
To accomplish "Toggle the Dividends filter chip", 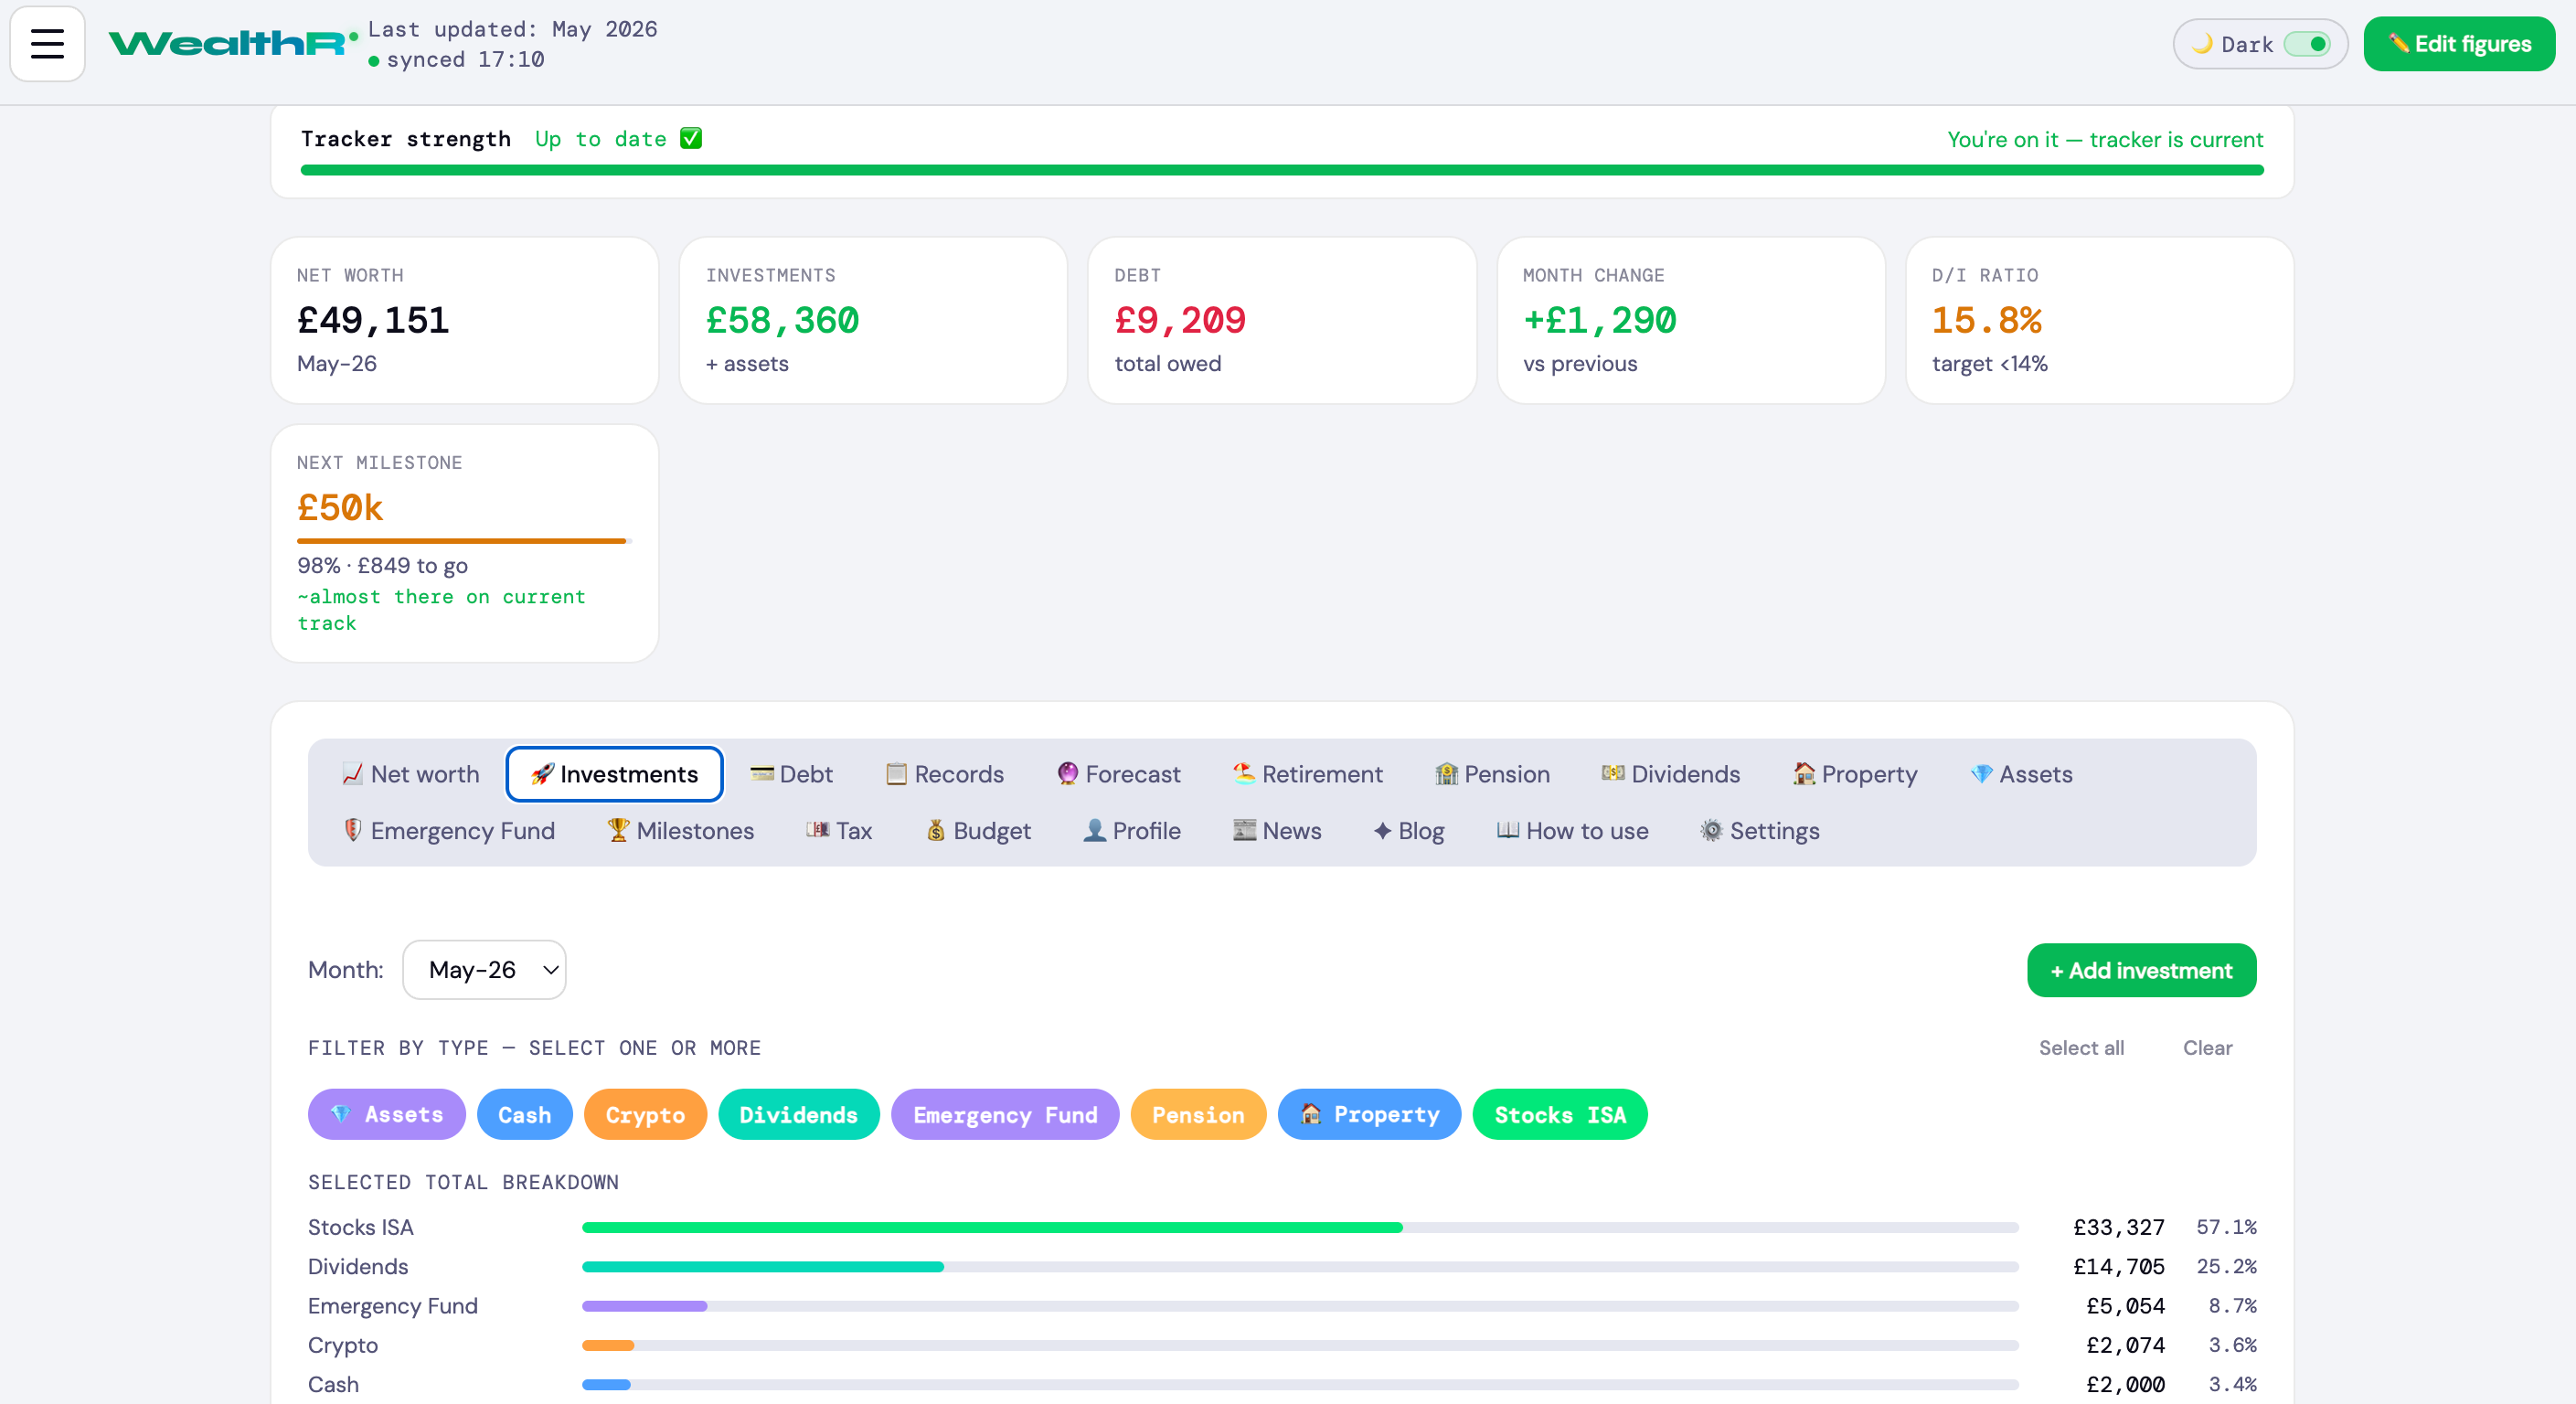I will point(798,1114).
